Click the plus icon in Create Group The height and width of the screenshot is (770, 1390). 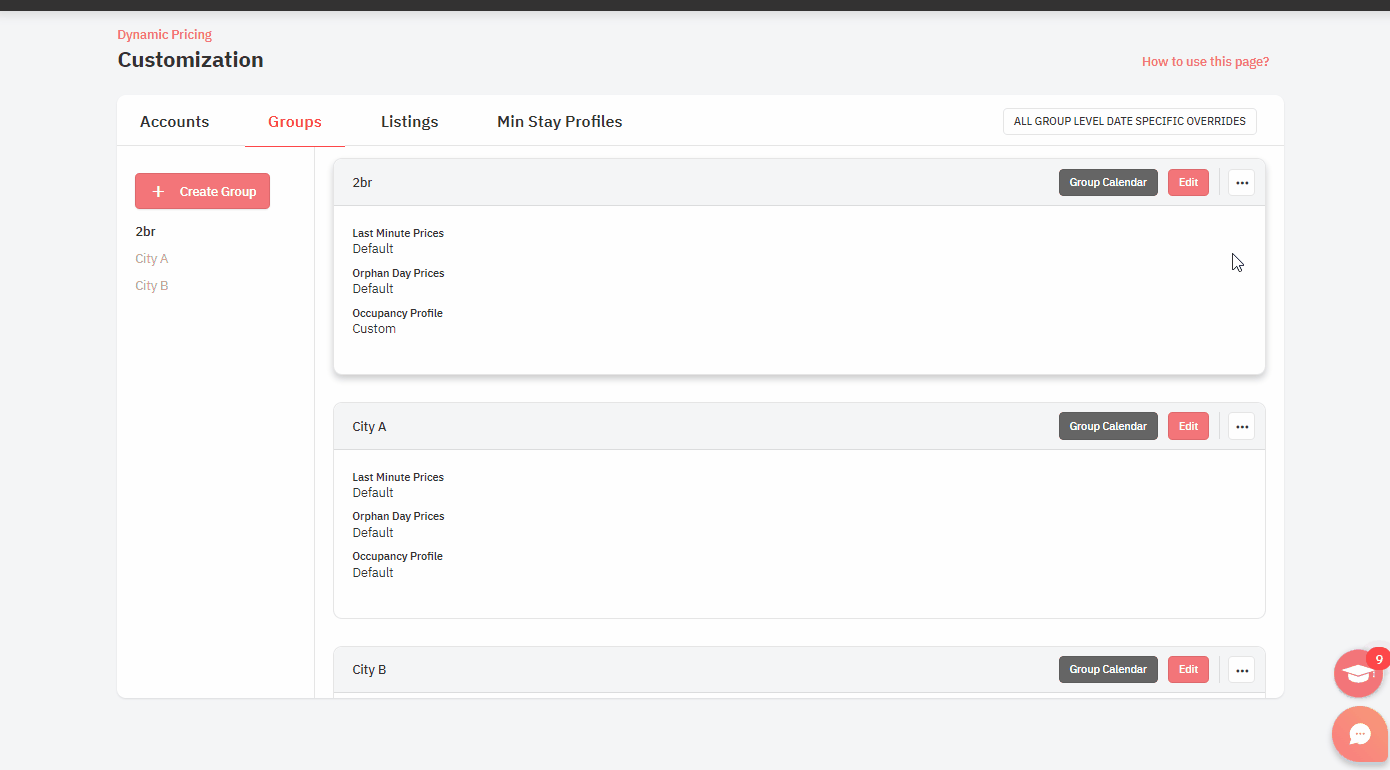click(x=158, y=191)
